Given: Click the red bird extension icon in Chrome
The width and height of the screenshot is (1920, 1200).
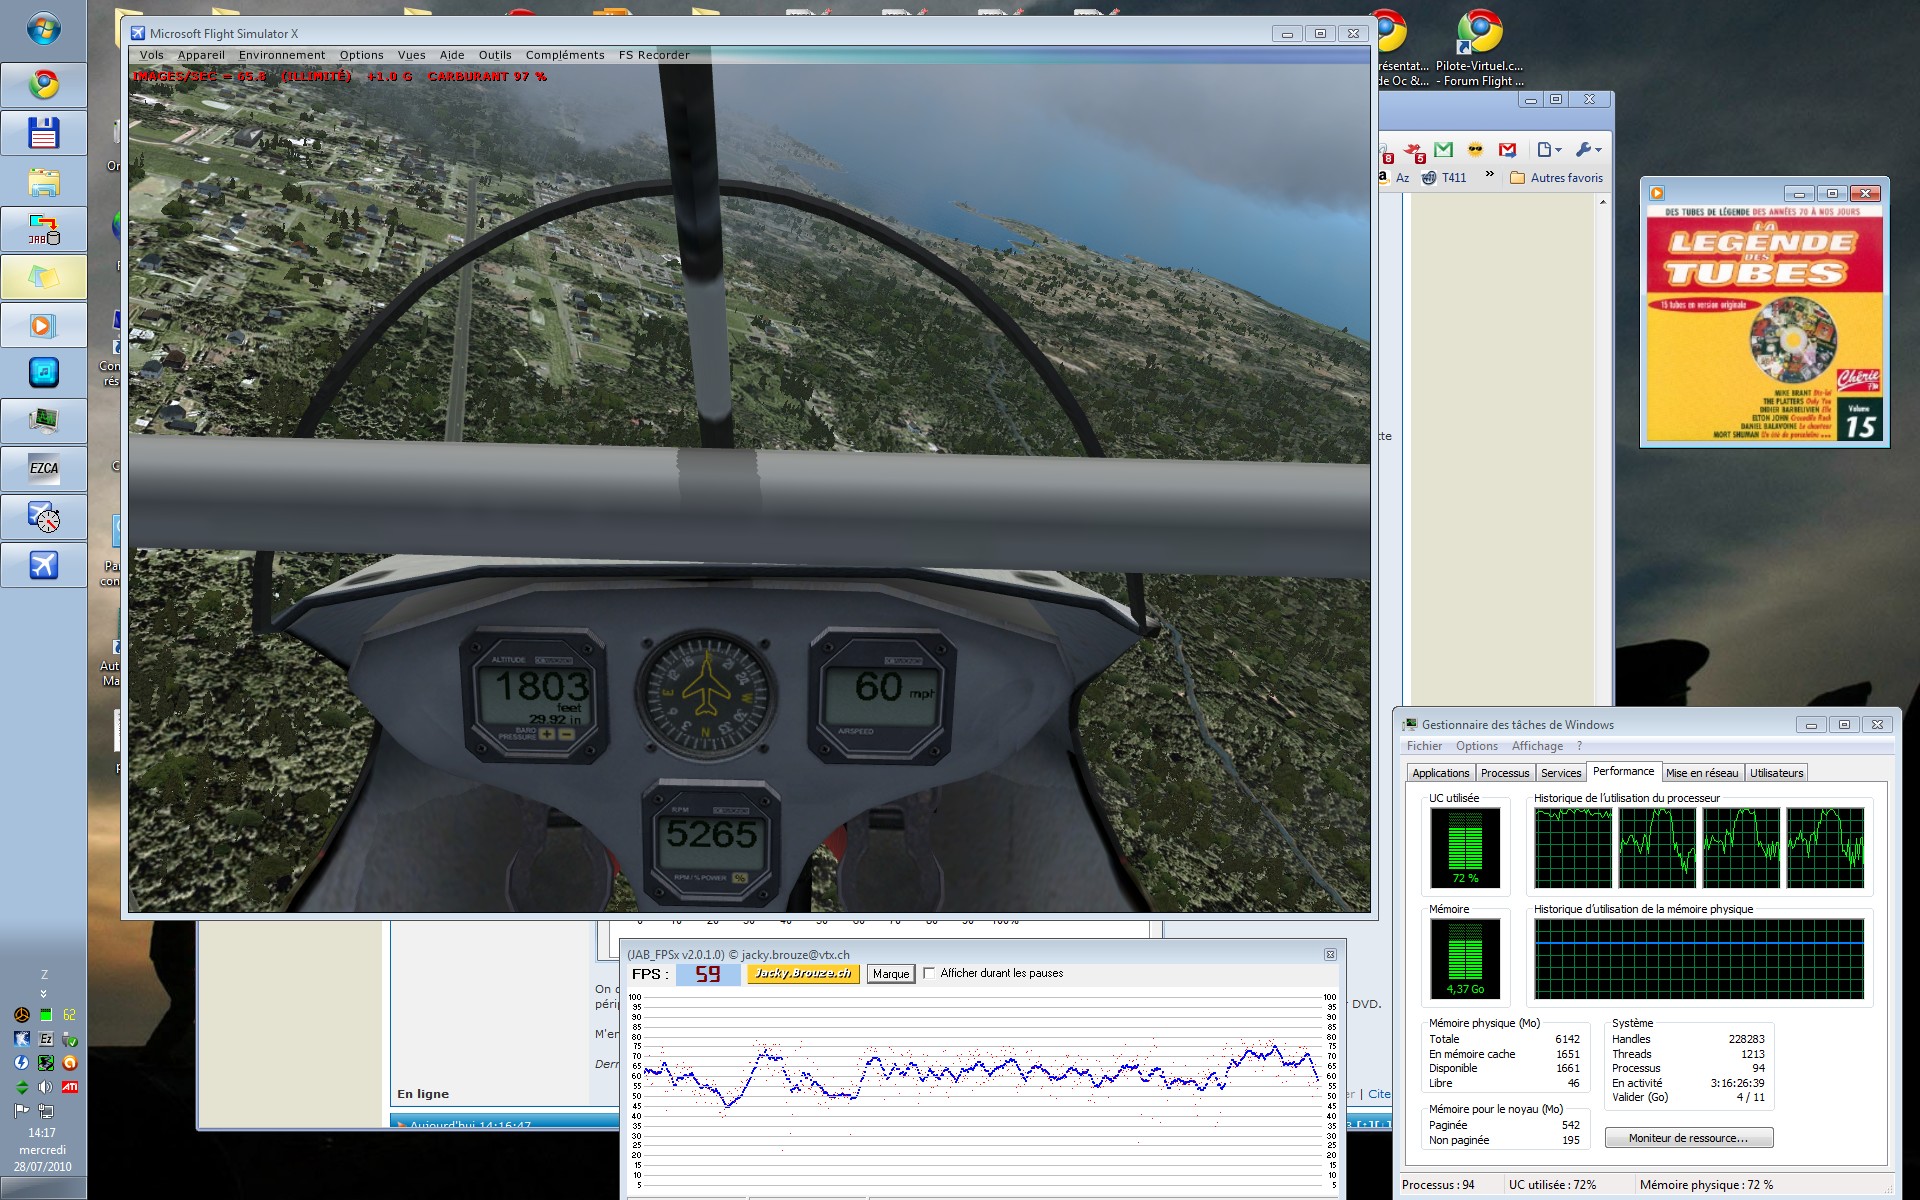Looking at the screenshot, I should coord(1413,151).
